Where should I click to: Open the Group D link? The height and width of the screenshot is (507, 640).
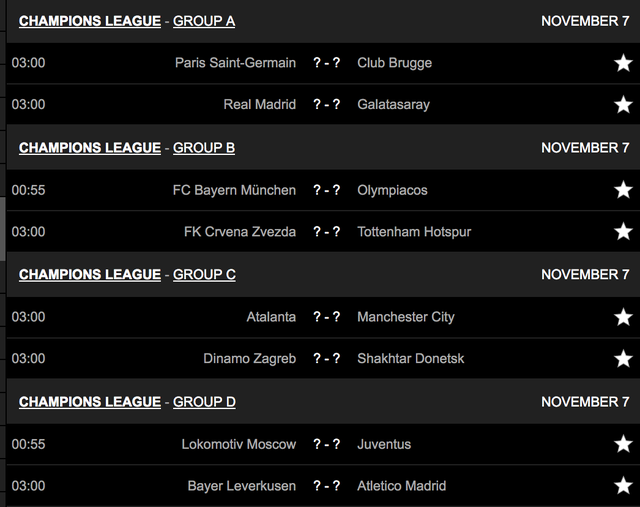(204, 402)
